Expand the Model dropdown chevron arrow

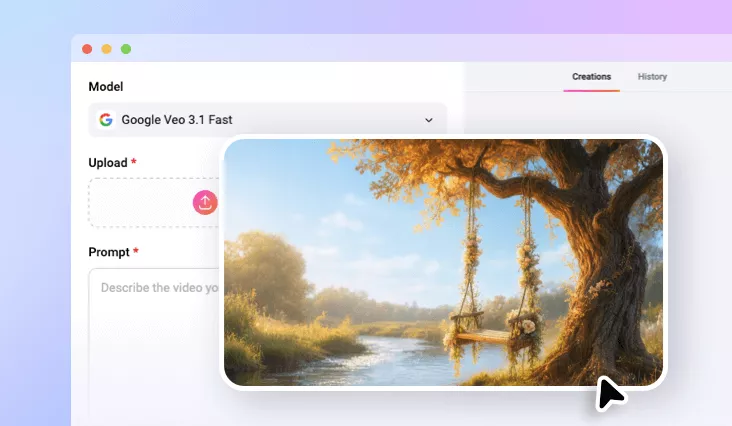(429, 120)
